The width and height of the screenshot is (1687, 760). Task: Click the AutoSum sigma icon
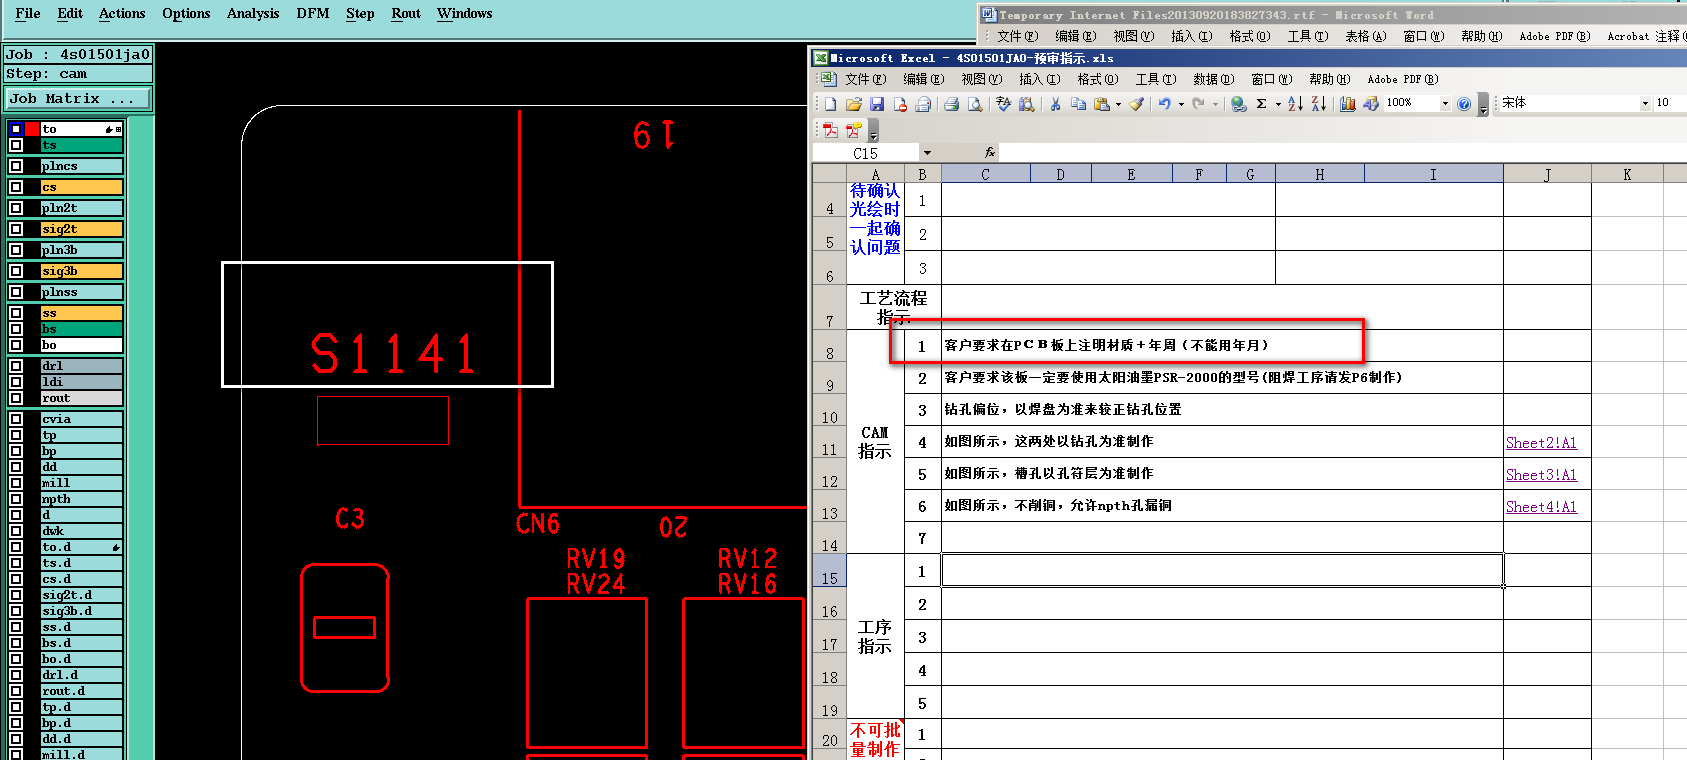coord(1261,104)
